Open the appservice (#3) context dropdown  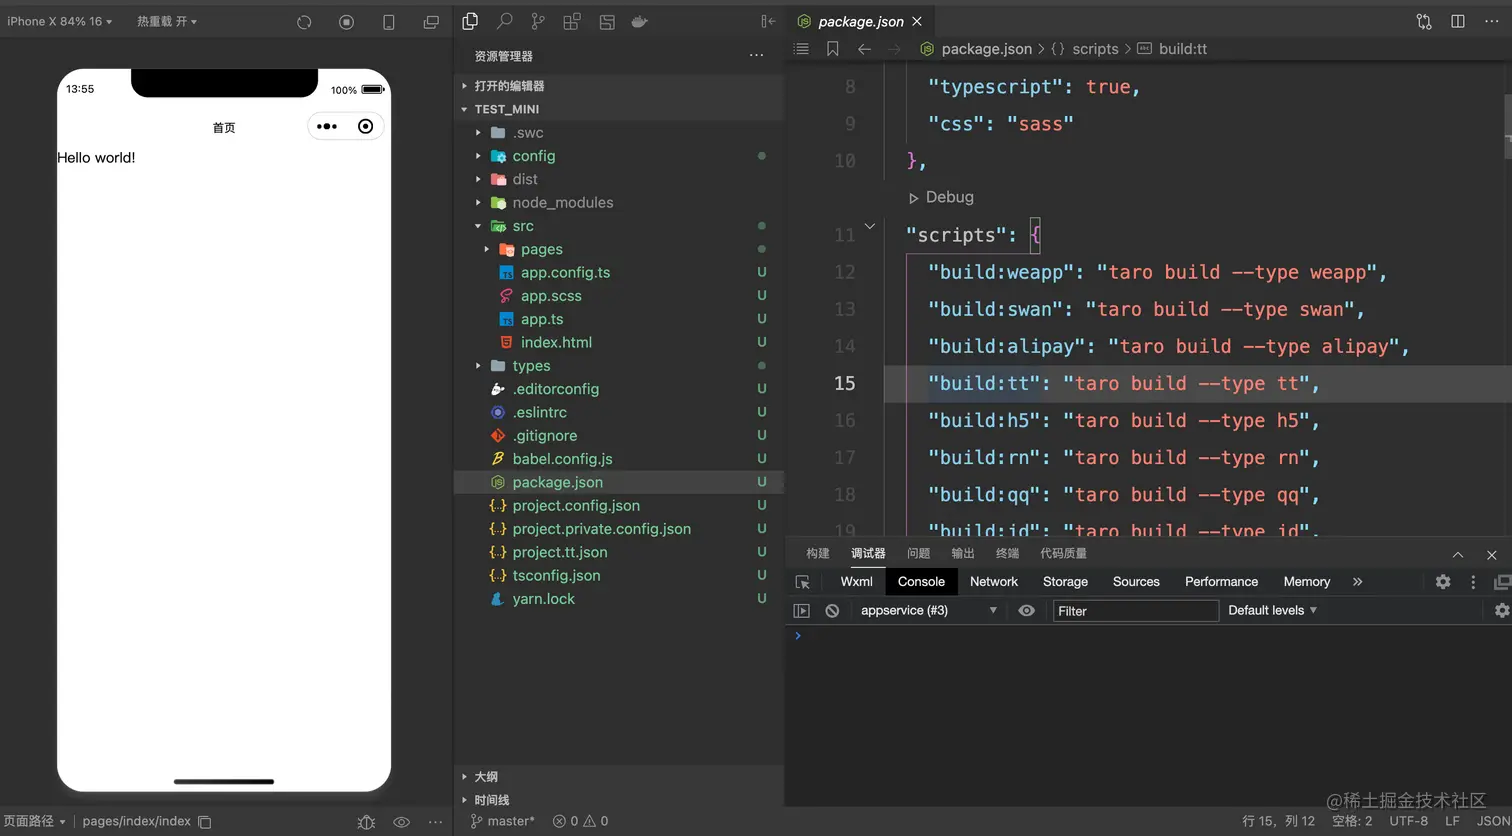click(x=929, y=610)
